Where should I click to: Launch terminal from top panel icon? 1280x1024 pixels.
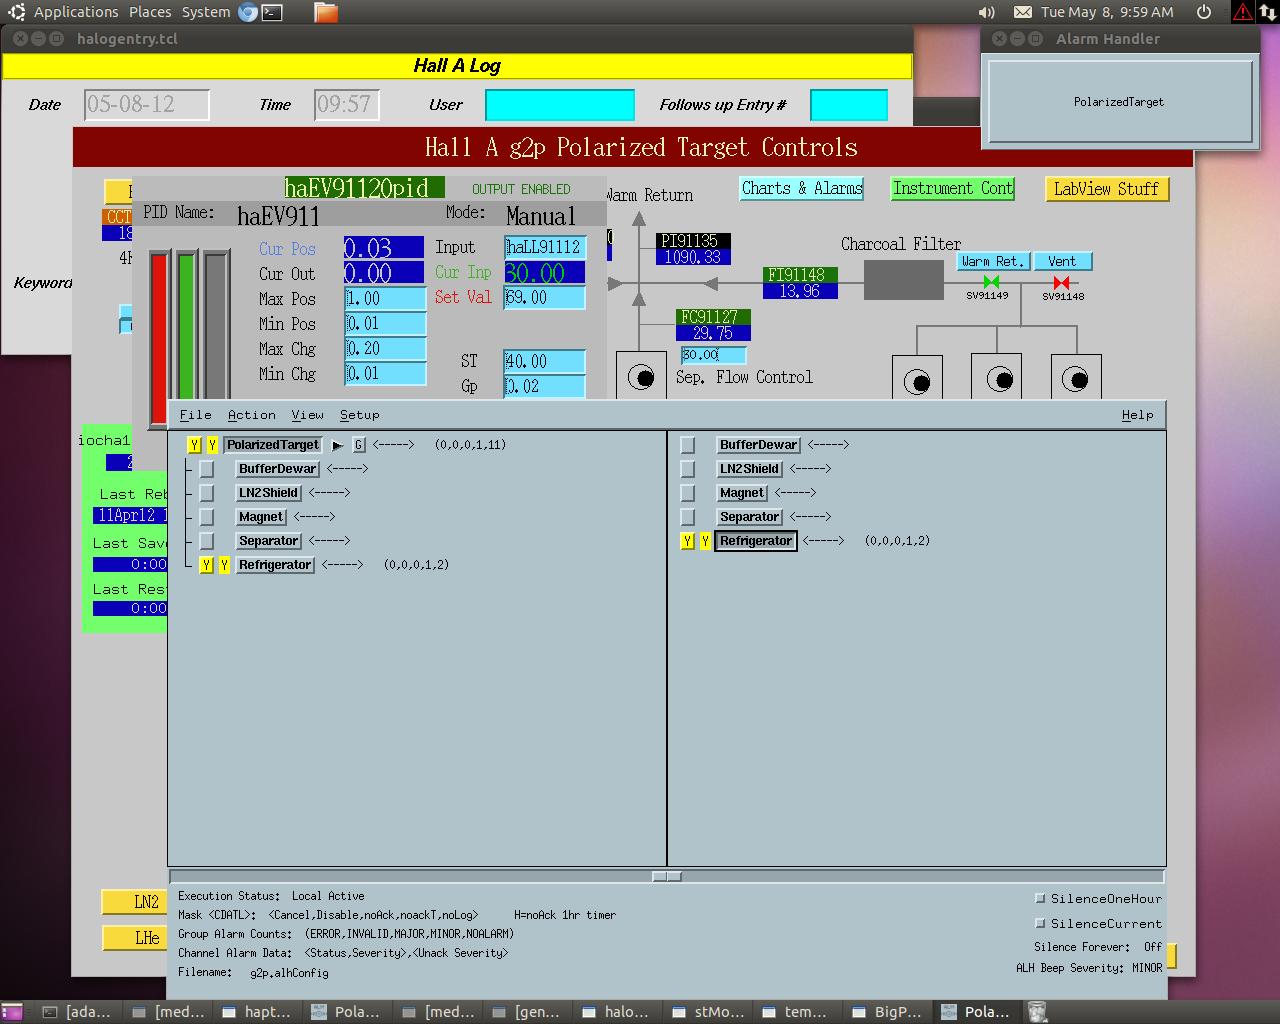(x=272, y=12)
